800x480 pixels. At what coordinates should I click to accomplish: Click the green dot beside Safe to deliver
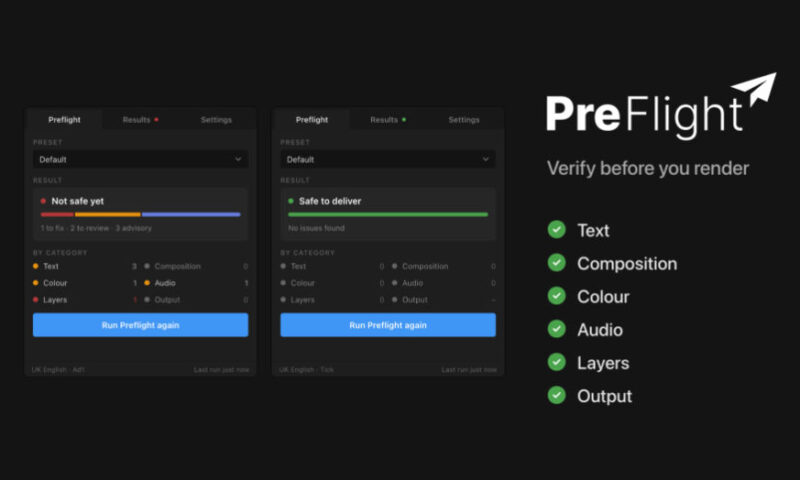(x=291, y=201)
